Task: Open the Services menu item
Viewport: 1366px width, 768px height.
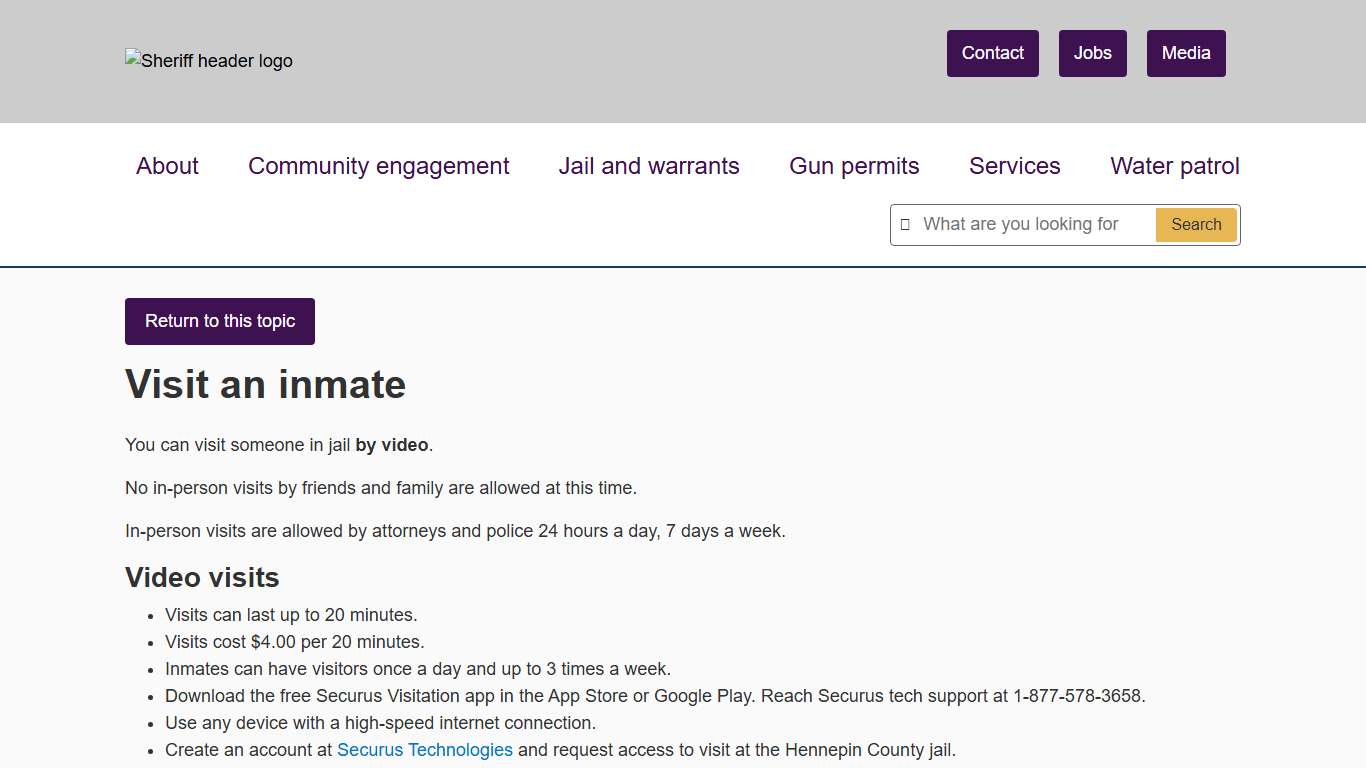Action: tap(1014, 166)
